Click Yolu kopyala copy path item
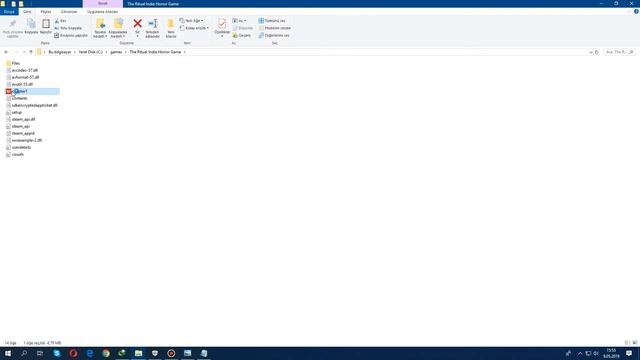Image resolution: width=640 pixels, height=360 pixels. click(68, 28)
